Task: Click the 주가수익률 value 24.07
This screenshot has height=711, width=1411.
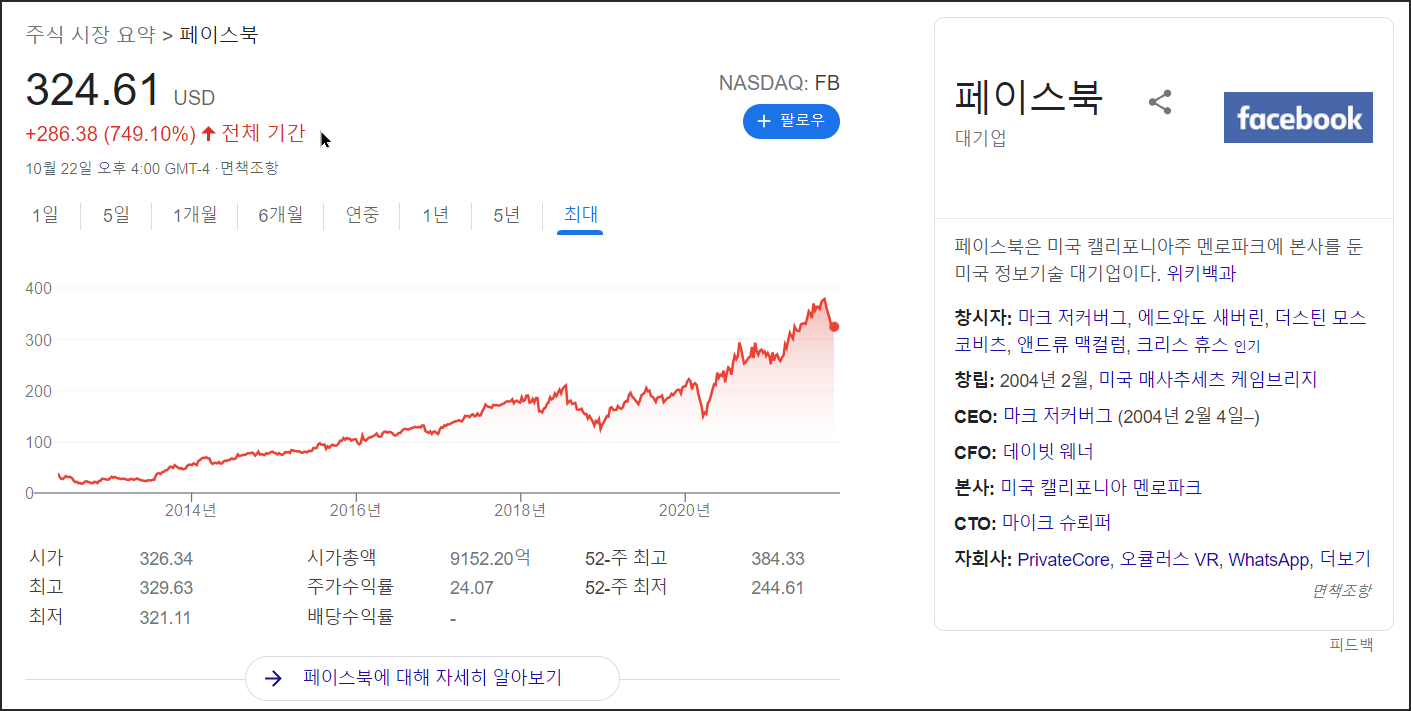Action: (472, 588)
